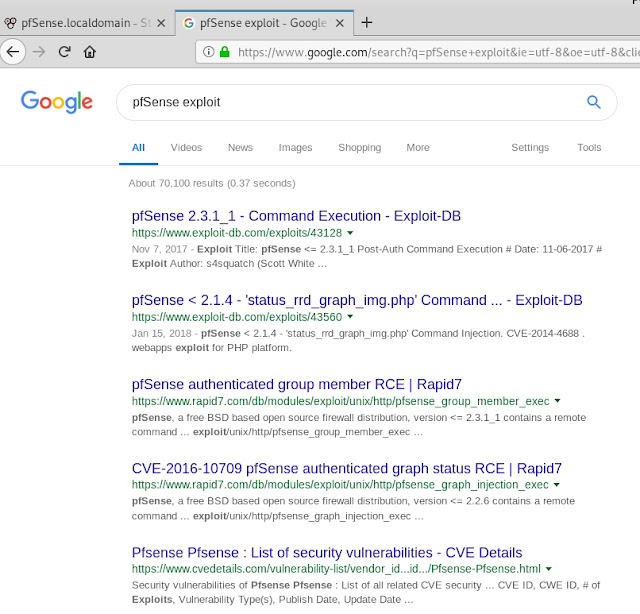Open search Tools
Image resolution: width=640 pixels, height=614 pixels.
pos(589,148)
